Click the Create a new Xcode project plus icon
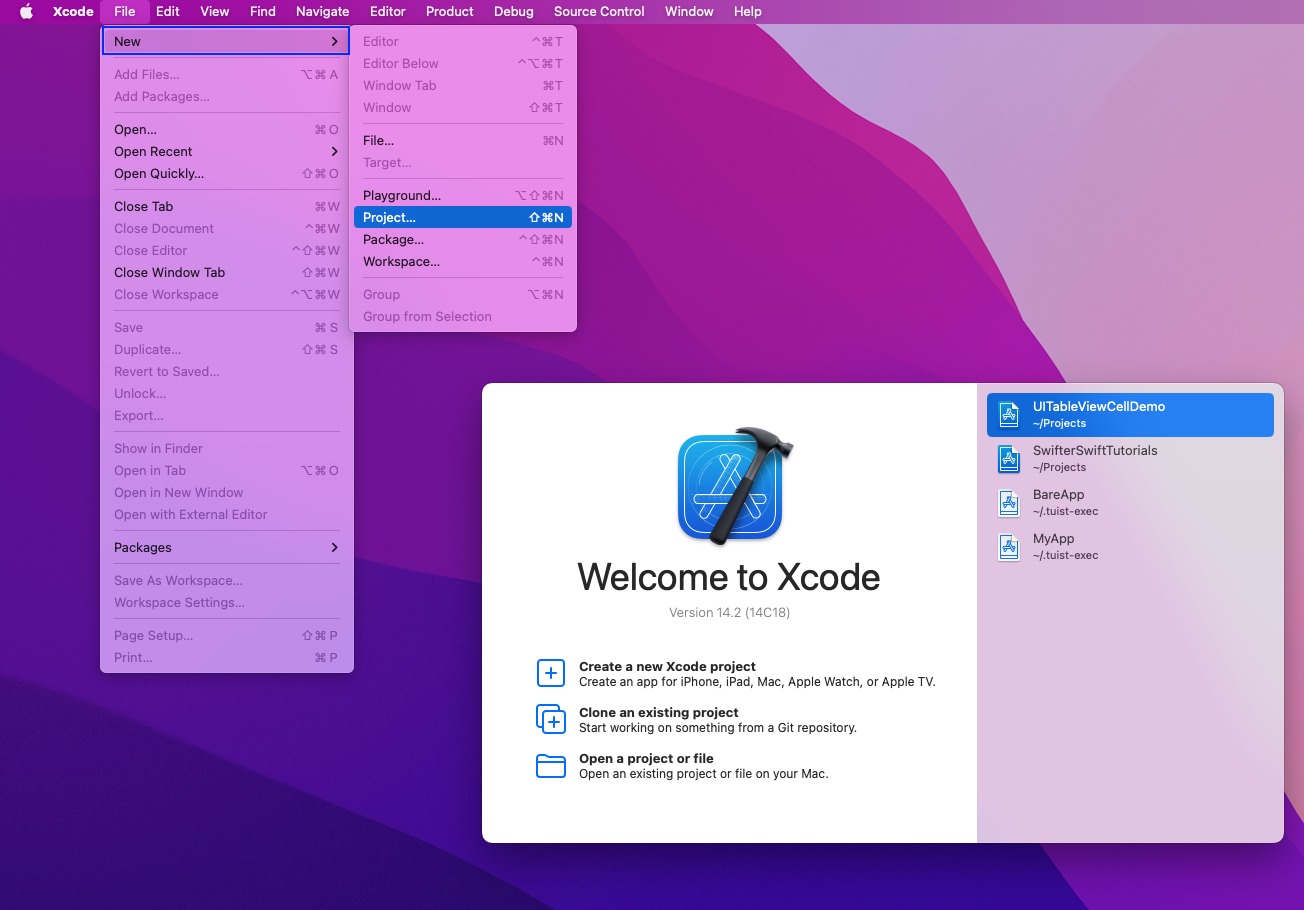1304x910 pixels. pyautogui.click(x=551, y=673)
